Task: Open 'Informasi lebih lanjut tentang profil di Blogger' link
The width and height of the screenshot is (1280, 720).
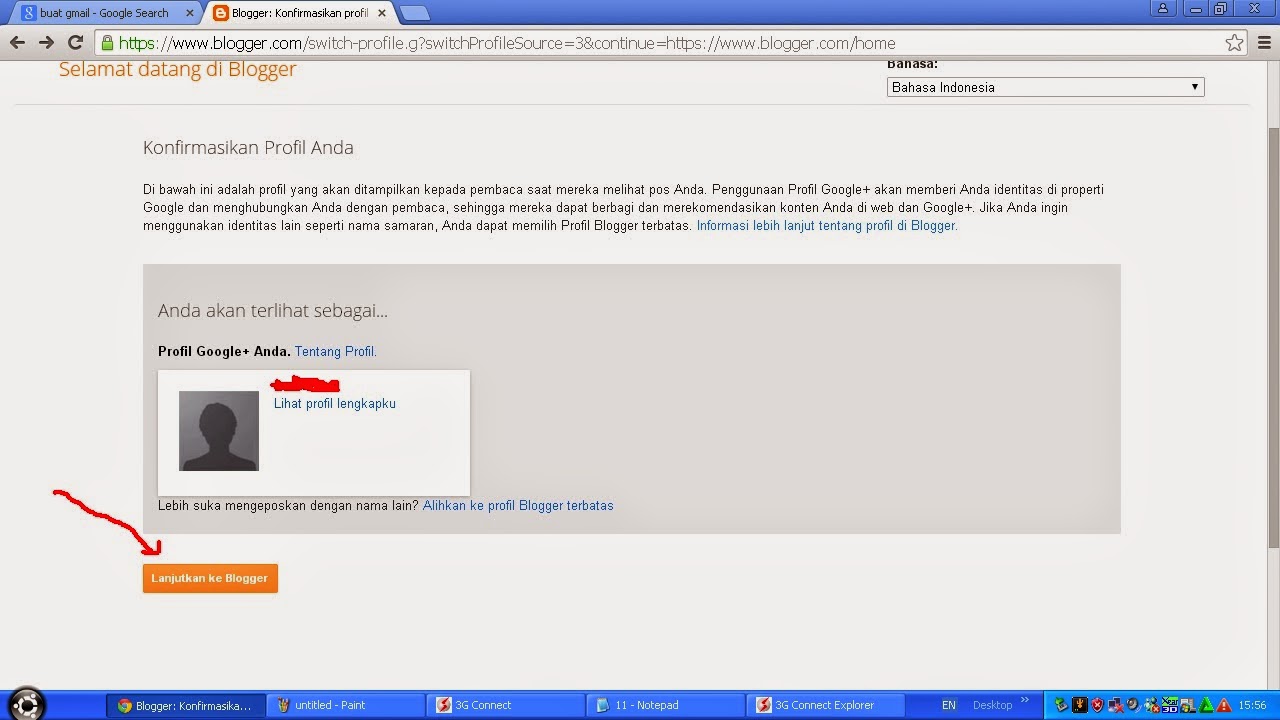Action: [827, 226]
